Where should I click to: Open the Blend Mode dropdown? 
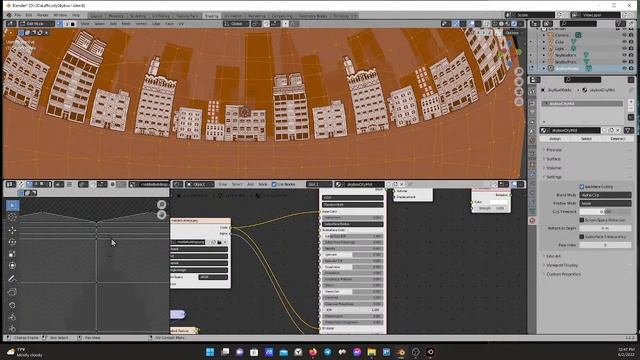click(x=605, y=195)
